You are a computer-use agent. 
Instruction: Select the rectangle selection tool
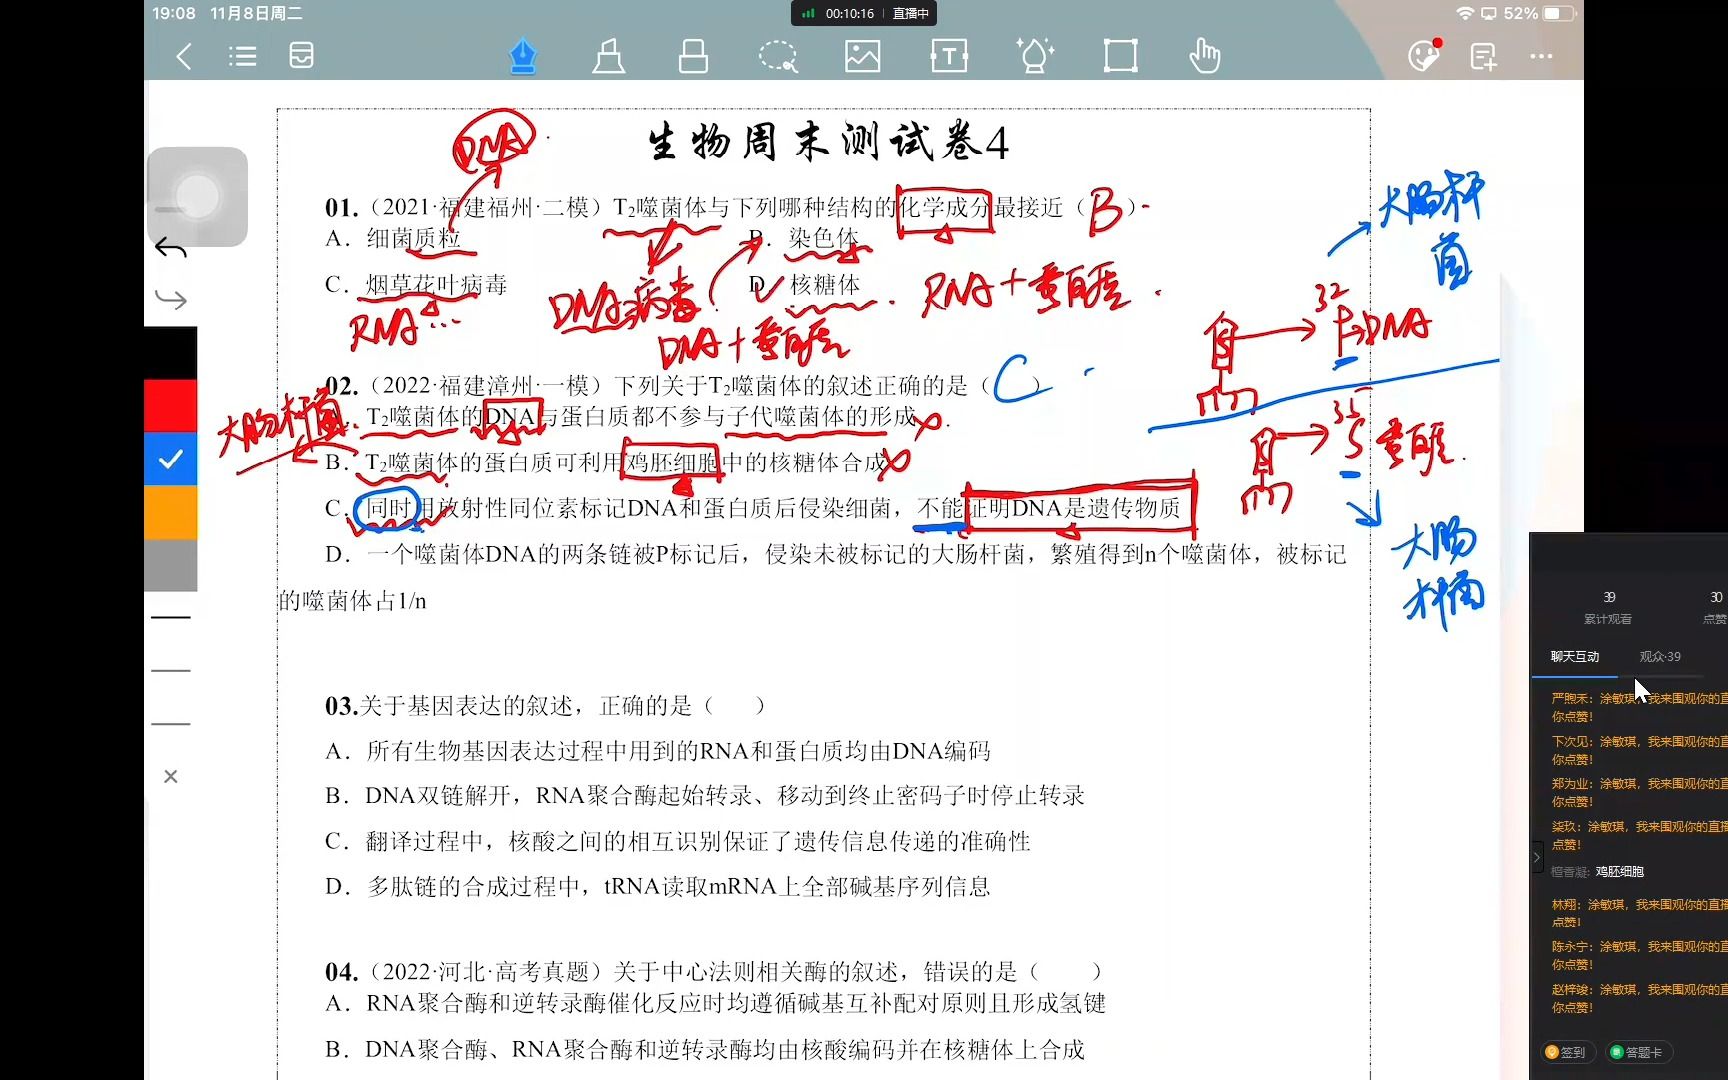point(1120,56)
